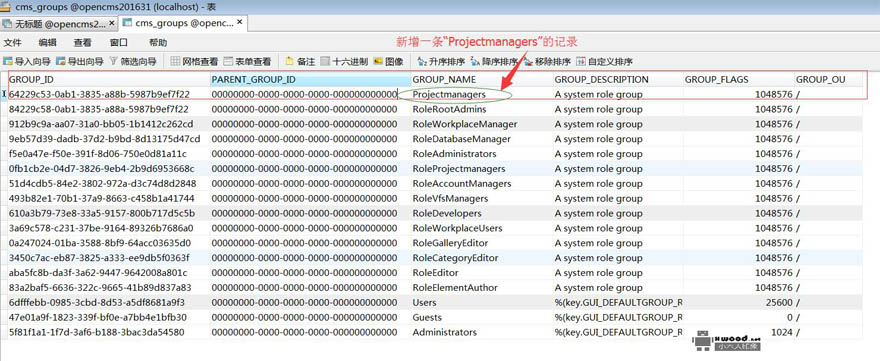Select the RoleRootAdmins cell
Viewport: 880px width, 361px height.
click(482, 109)
